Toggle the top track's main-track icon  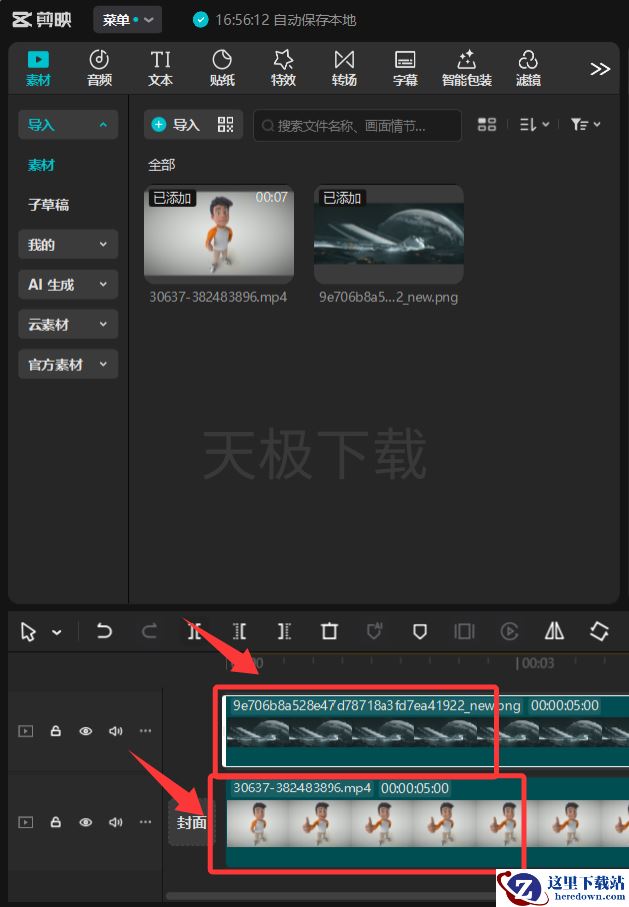[25, 731]
